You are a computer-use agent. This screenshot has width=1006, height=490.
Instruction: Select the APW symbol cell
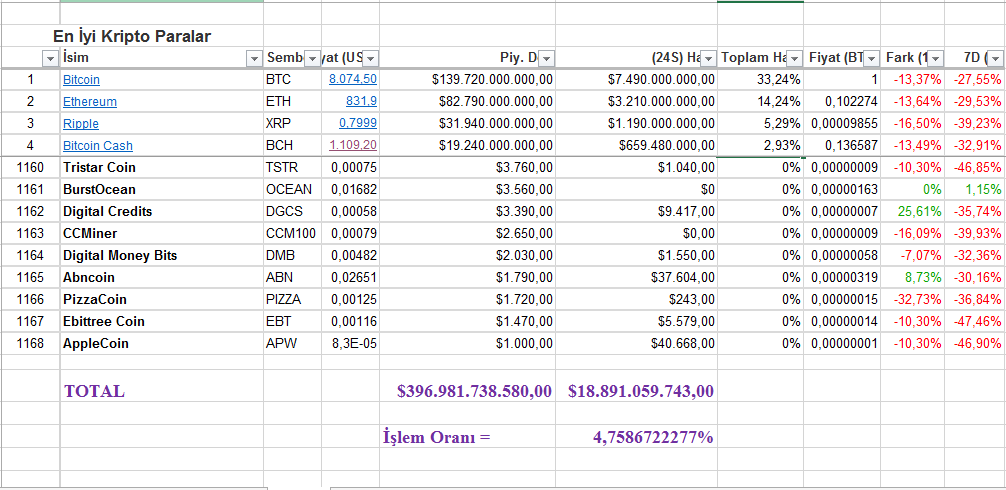(293, 343)
